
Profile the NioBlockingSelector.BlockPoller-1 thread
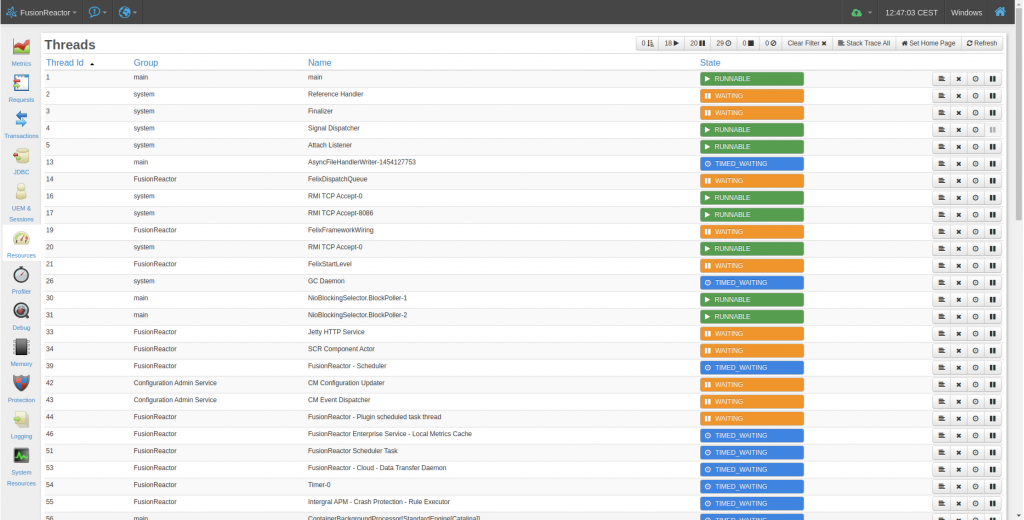tap(975, 300)
